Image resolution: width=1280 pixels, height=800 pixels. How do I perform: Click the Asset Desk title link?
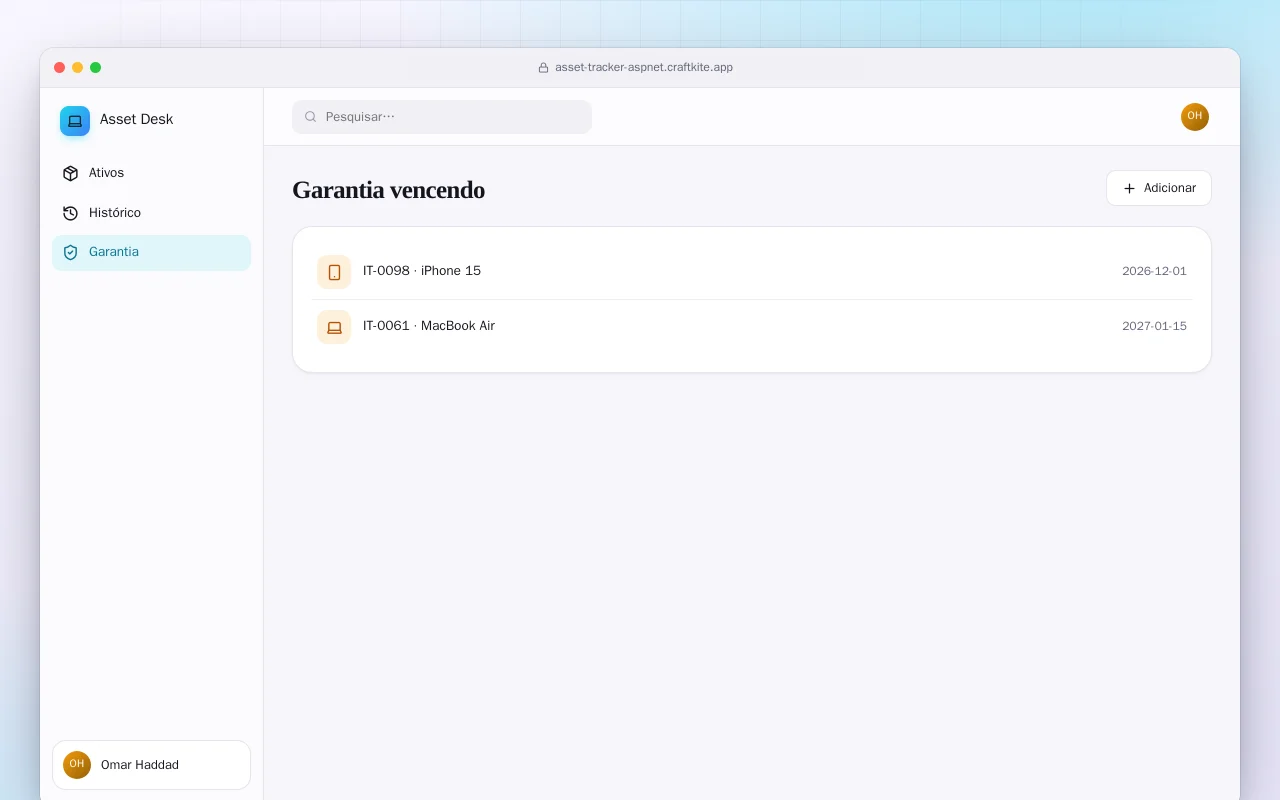(136, 119)
